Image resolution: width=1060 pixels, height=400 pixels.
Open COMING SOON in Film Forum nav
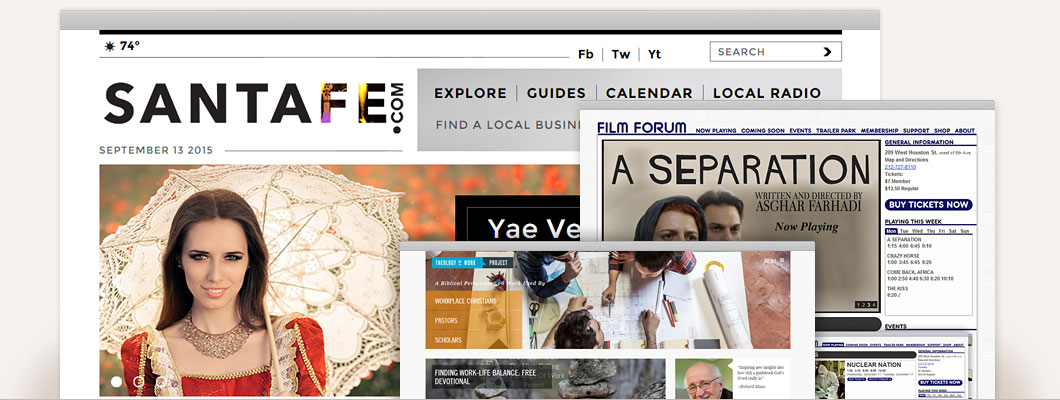point(763,130)
